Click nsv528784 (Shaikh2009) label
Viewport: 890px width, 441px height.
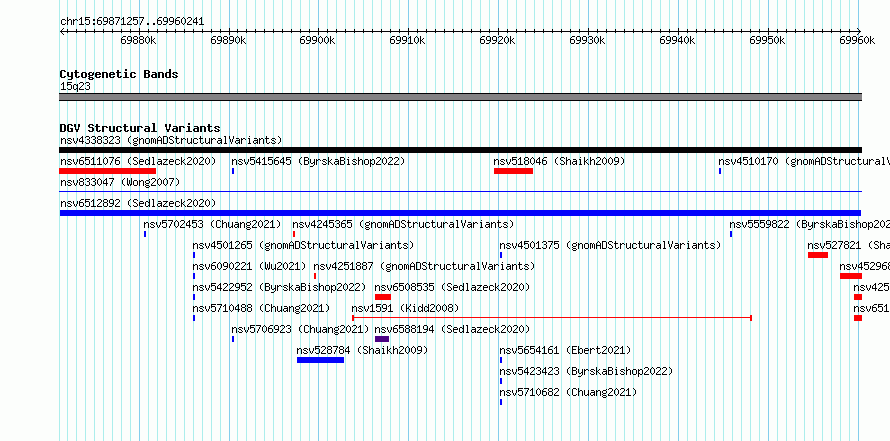pyautogui.click(x=362, y=350)
